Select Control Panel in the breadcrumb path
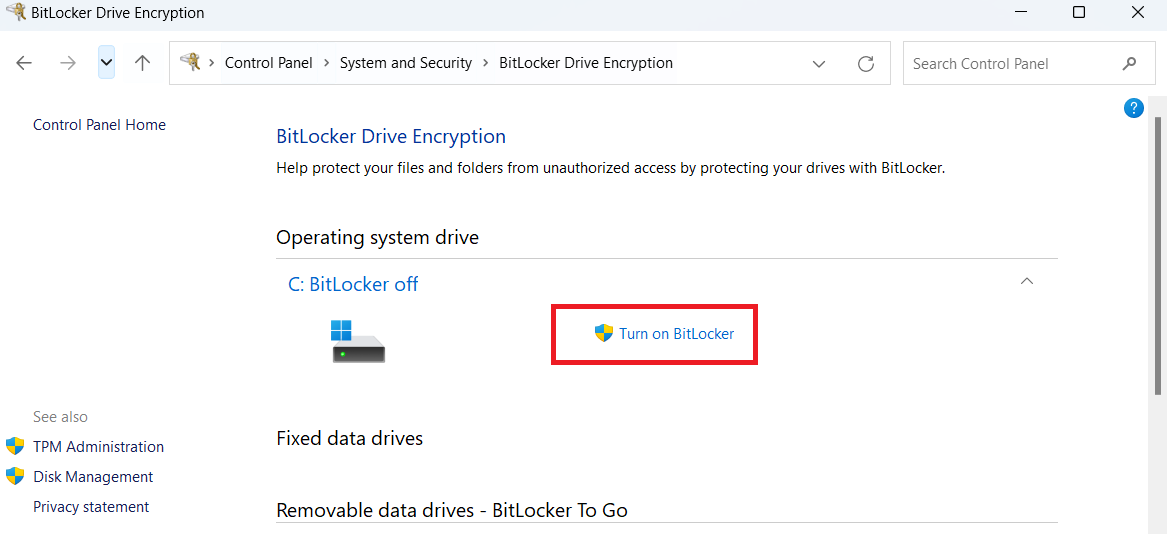This screenshot has width=1167, height=534. point(269,63)
